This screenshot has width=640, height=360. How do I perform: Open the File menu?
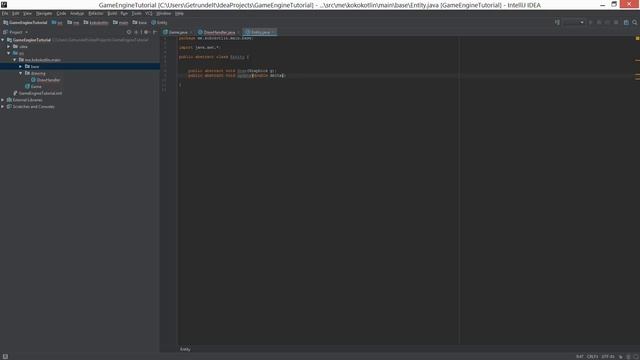[5, 13]
